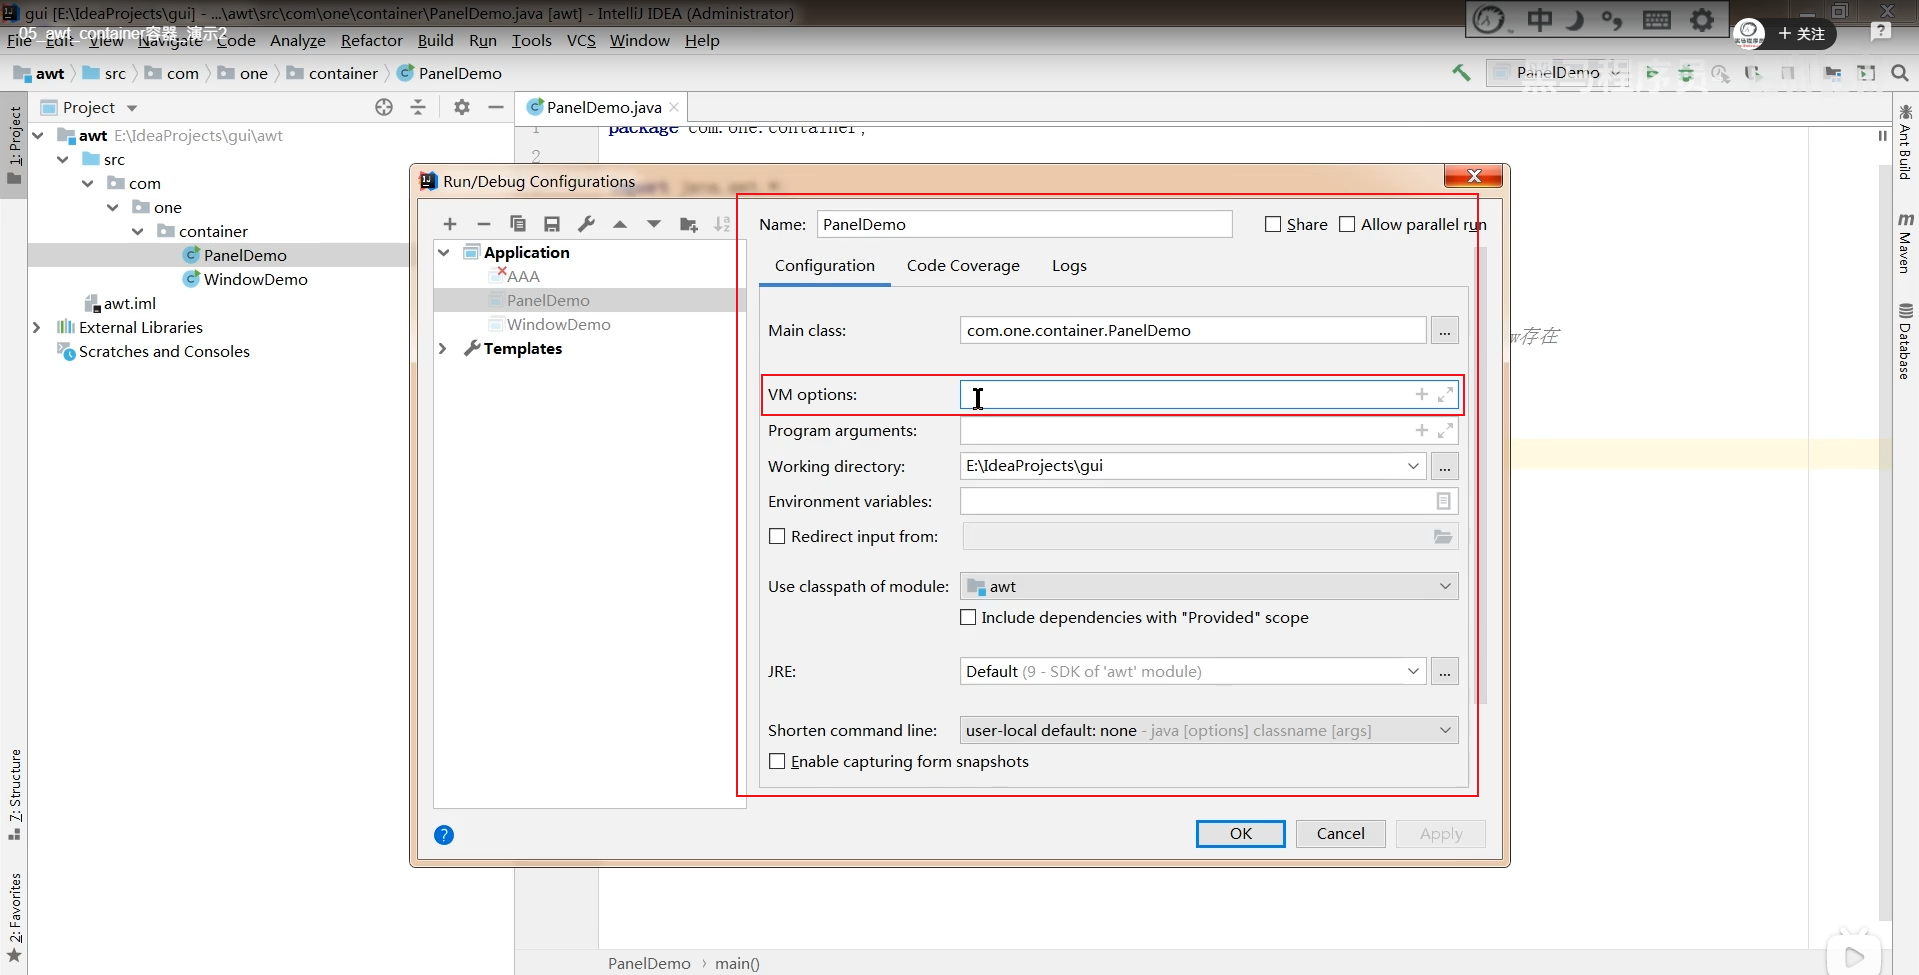Viewport: 1919px width, 975px height.
Task: Add new configuration with plus icon
Action: tap(450, 224)
